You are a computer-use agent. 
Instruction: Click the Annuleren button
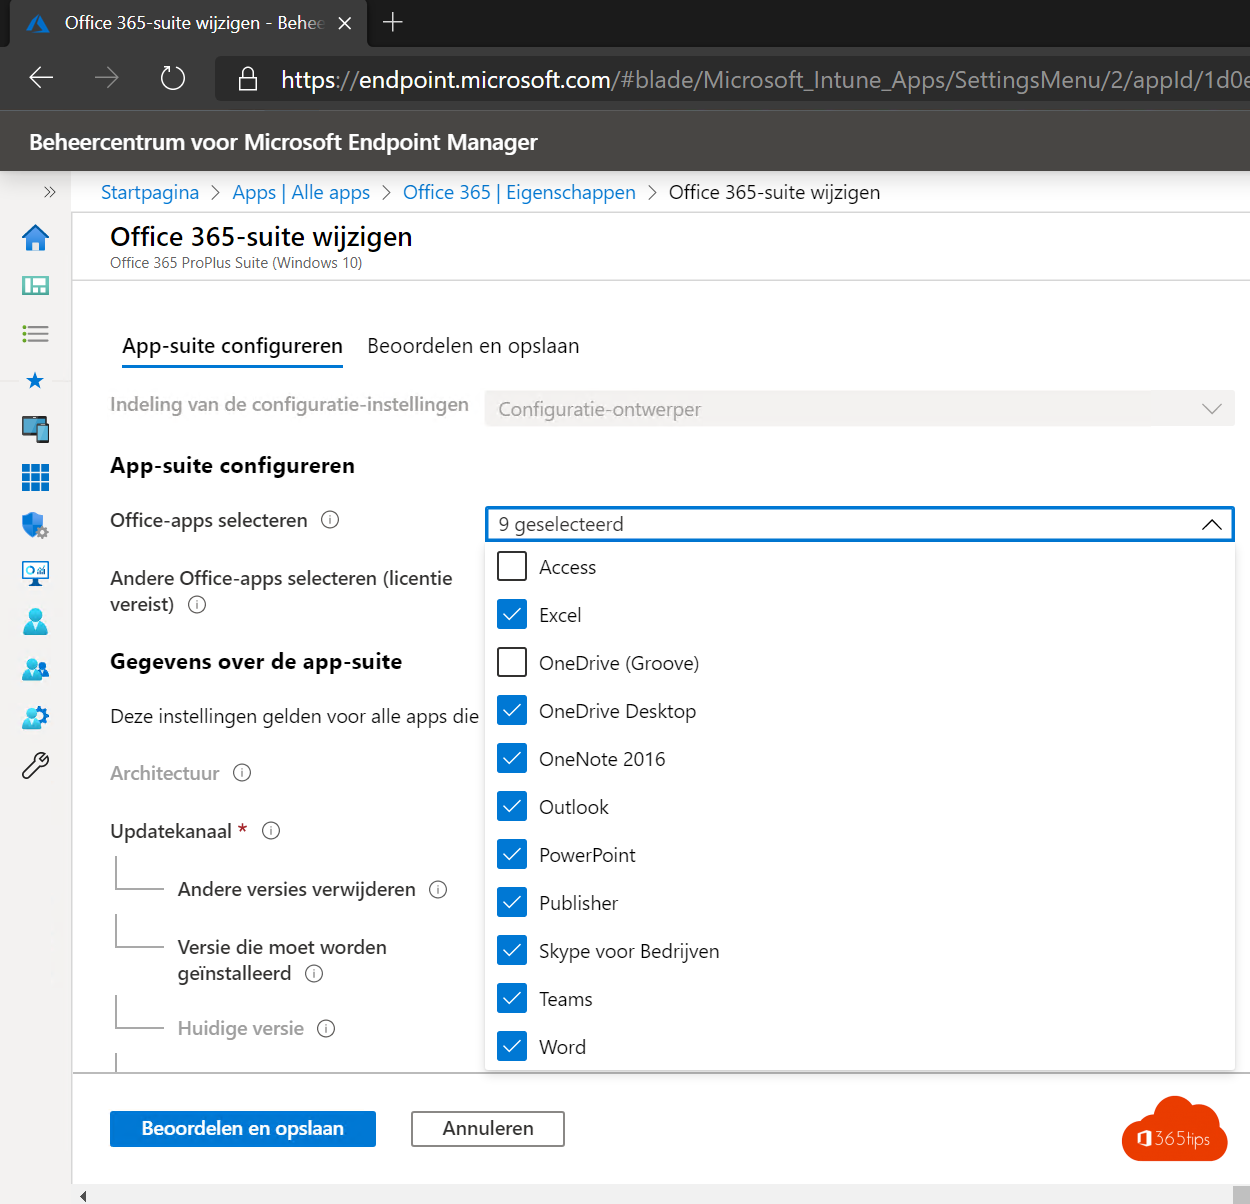click(487, 1128)
